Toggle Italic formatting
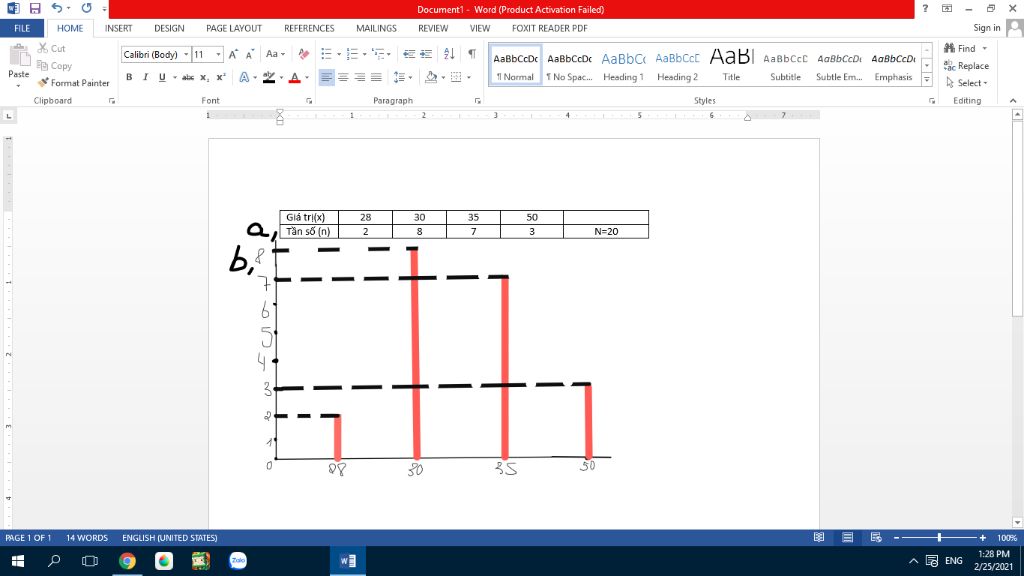1024x576 pixels. pos(145,77)
